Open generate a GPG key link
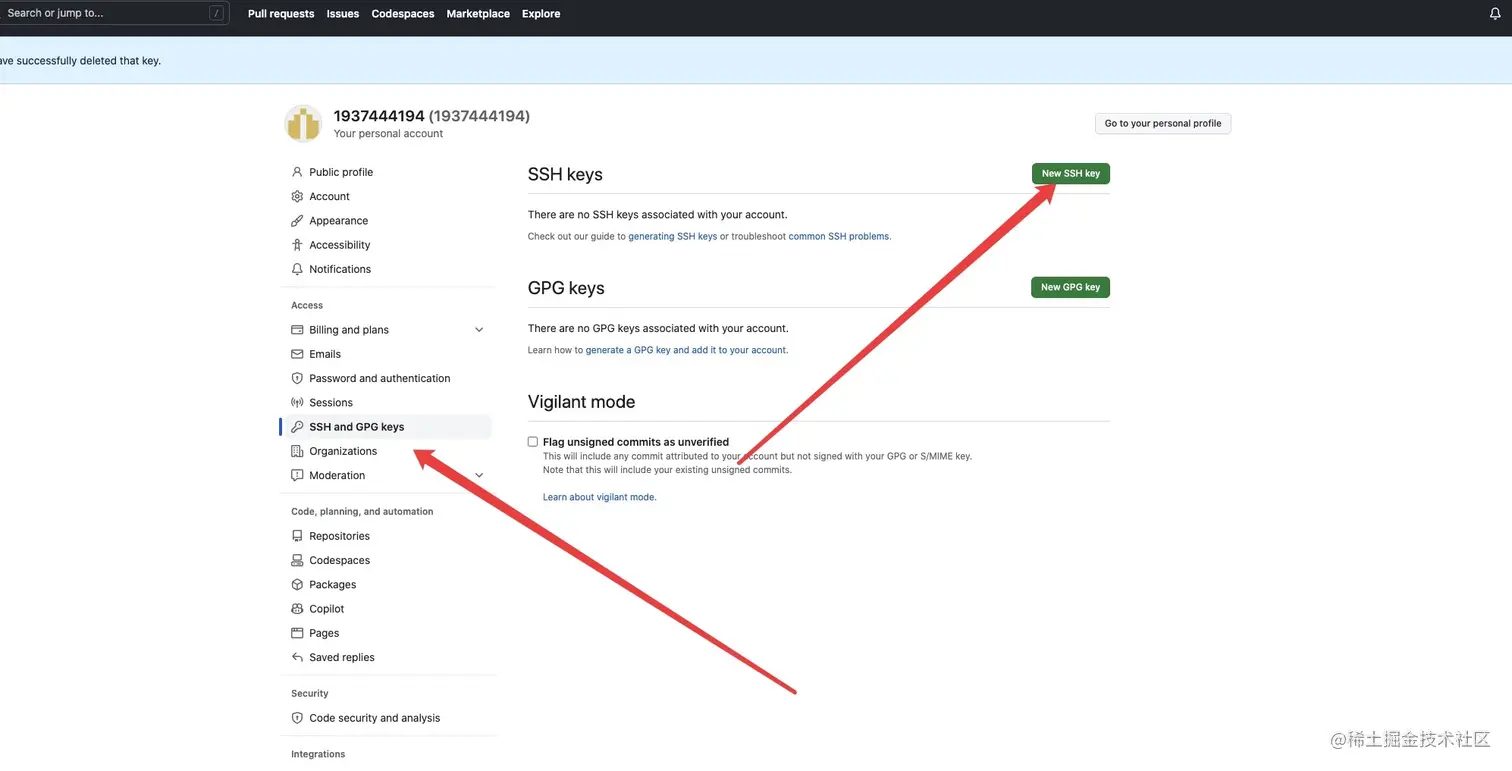This screenshot has height=771, width=1512. 686,351
